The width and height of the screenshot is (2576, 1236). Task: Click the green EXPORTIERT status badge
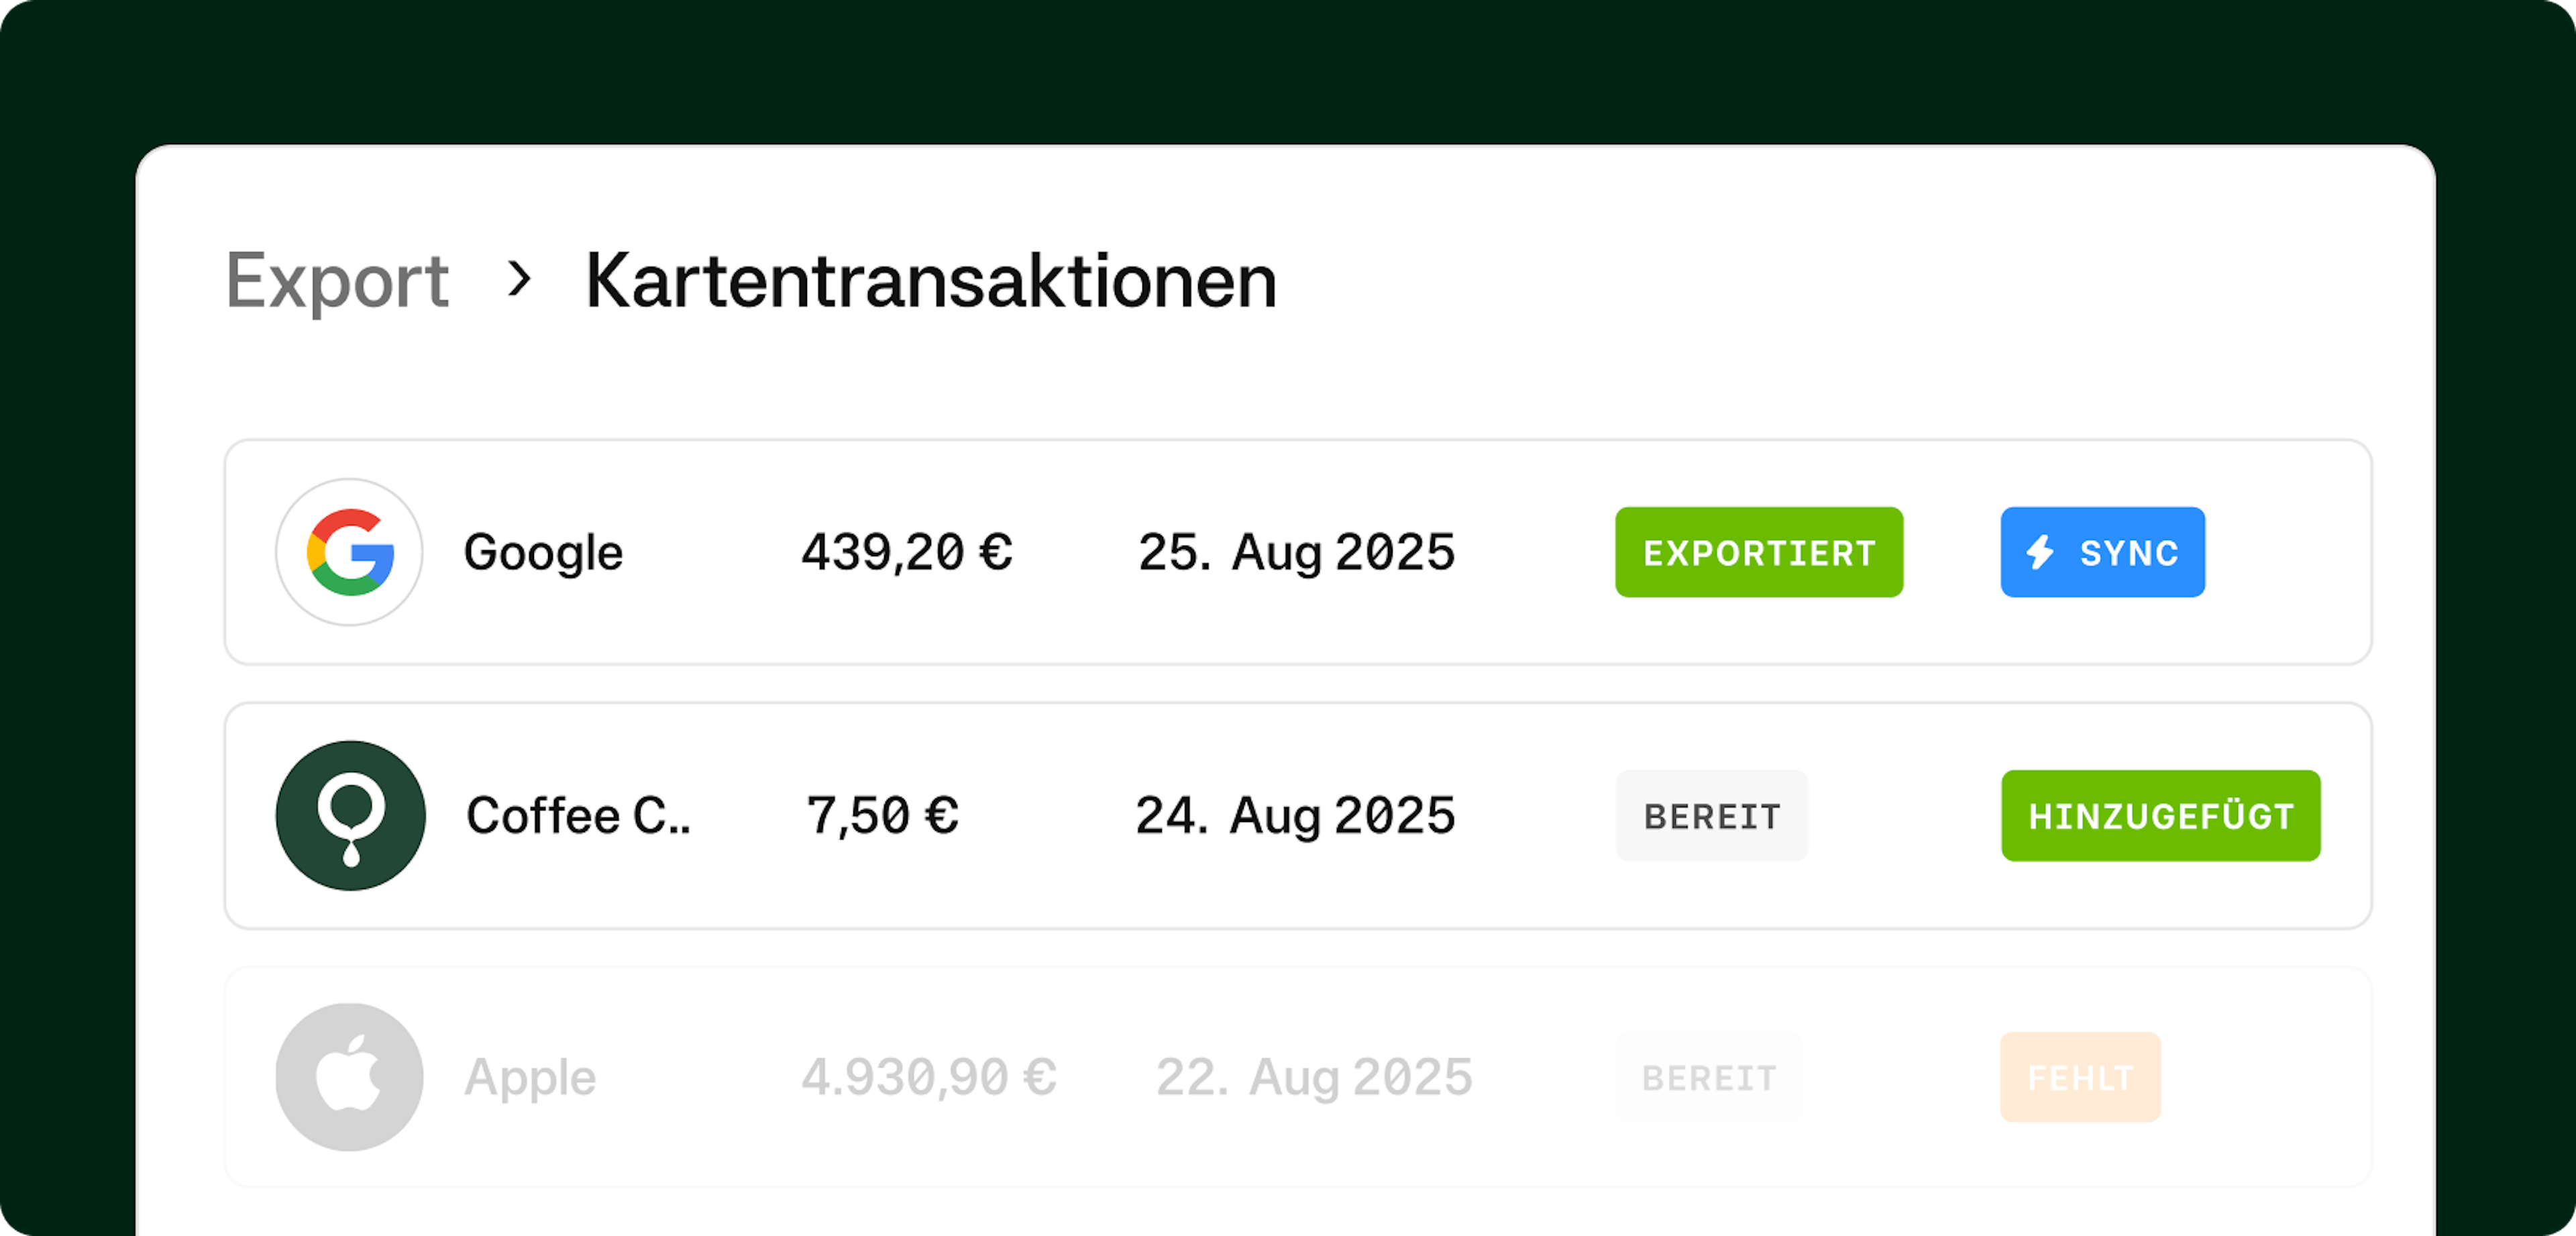click(x=1759, y=552)
